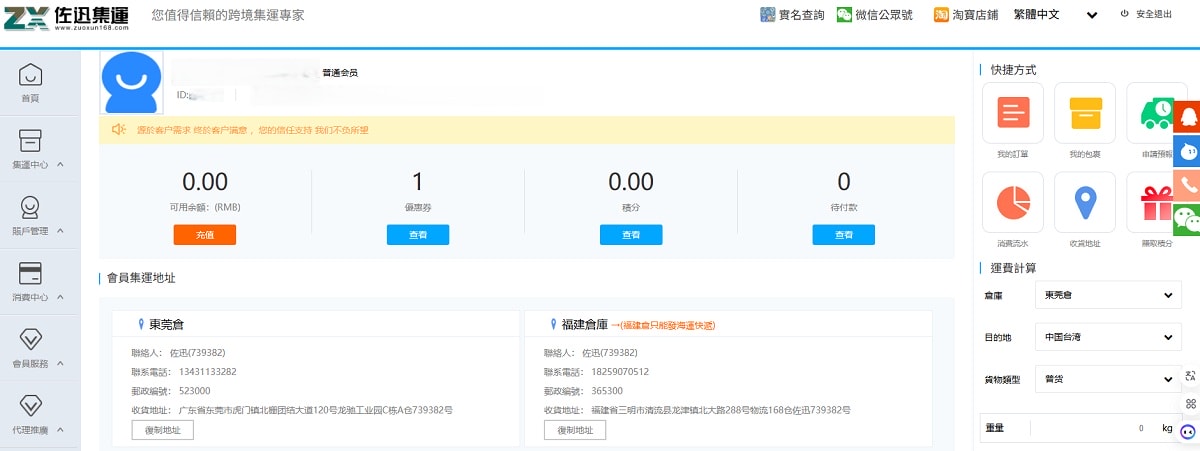Image resolution: width=1200 pixels, height=451 pixels.
Task: Click the speaker announcement icon
Action: 118,129
